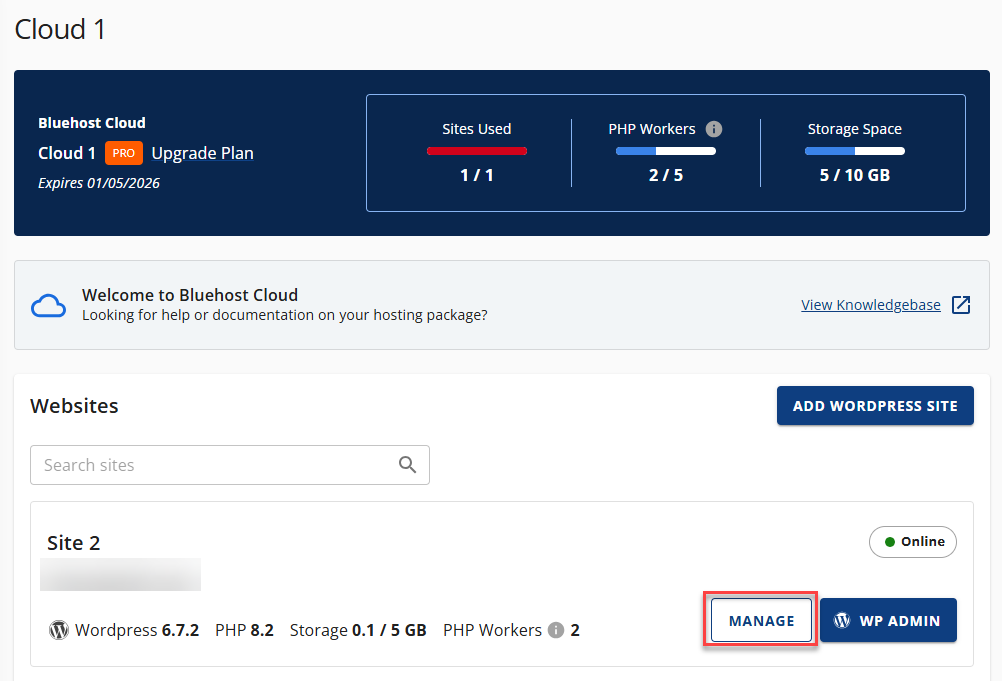Click the Storage Space usage progress bar
Viewport: 1002px width, 681px height.
[x=855, y=151]
